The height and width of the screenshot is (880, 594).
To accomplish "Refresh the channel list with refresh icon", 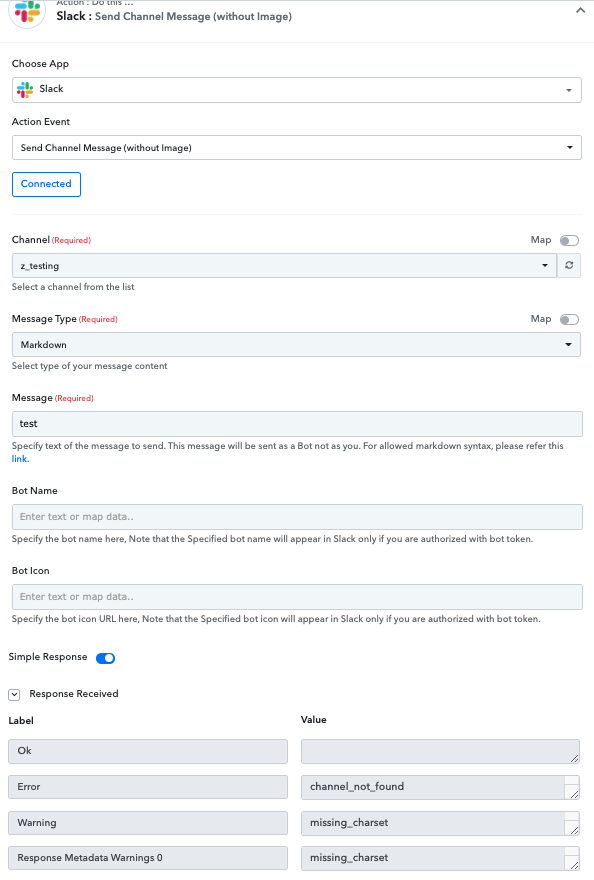I will point(569,265).
